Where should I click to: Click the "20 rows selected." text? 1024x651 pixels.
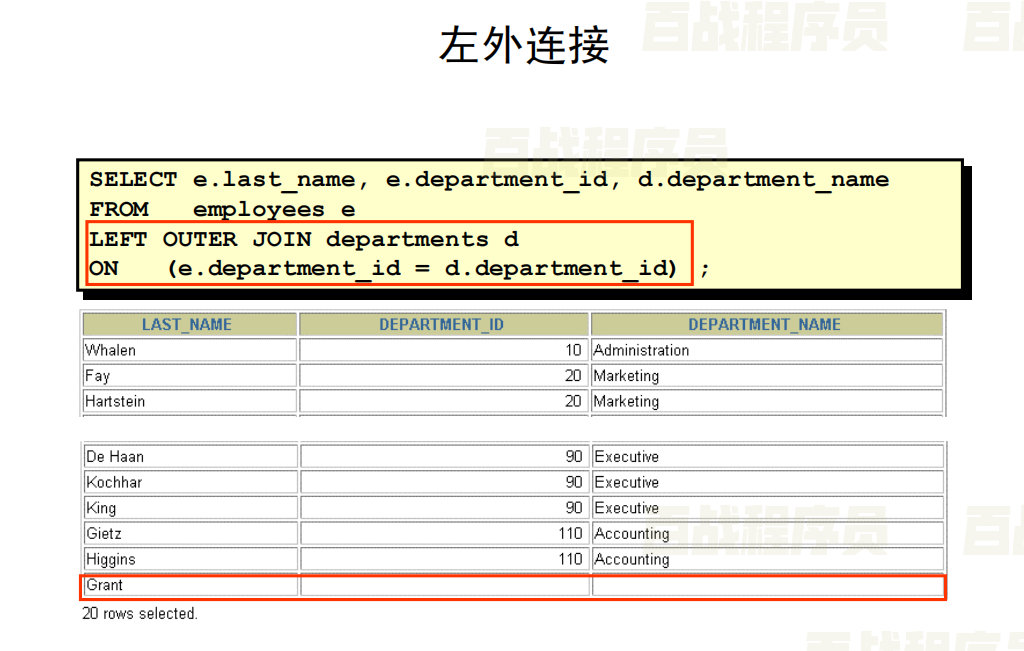(140, 613)
